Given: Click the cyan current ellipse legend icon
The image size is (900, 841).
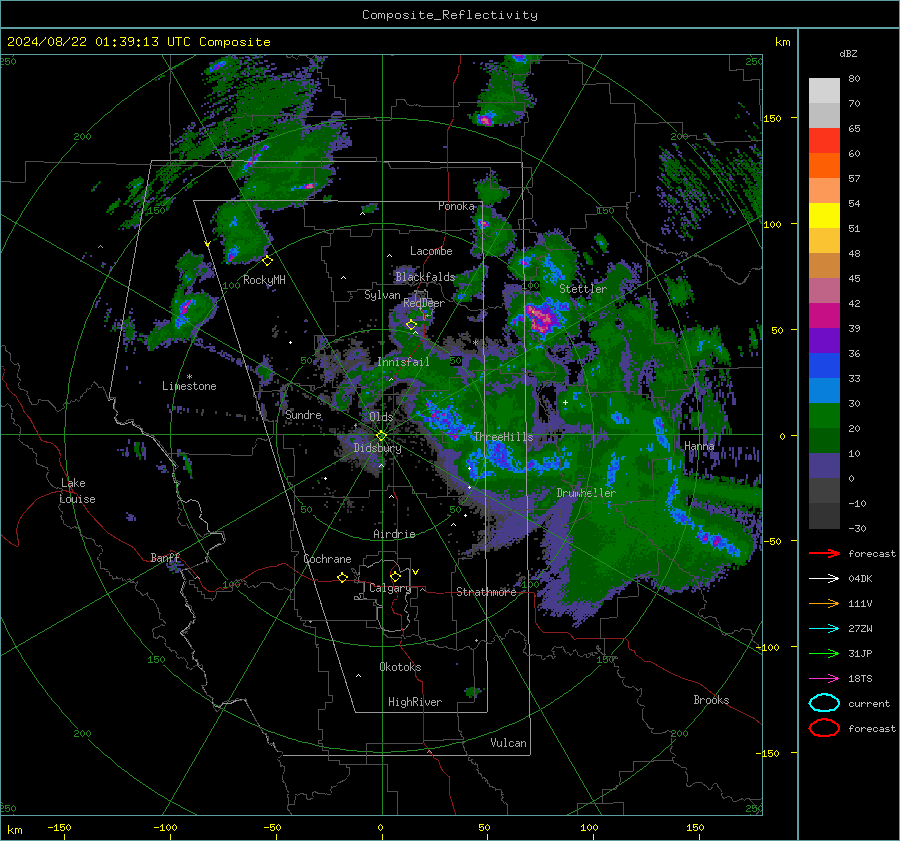Looking at the screenshot, I should [824, 703].
